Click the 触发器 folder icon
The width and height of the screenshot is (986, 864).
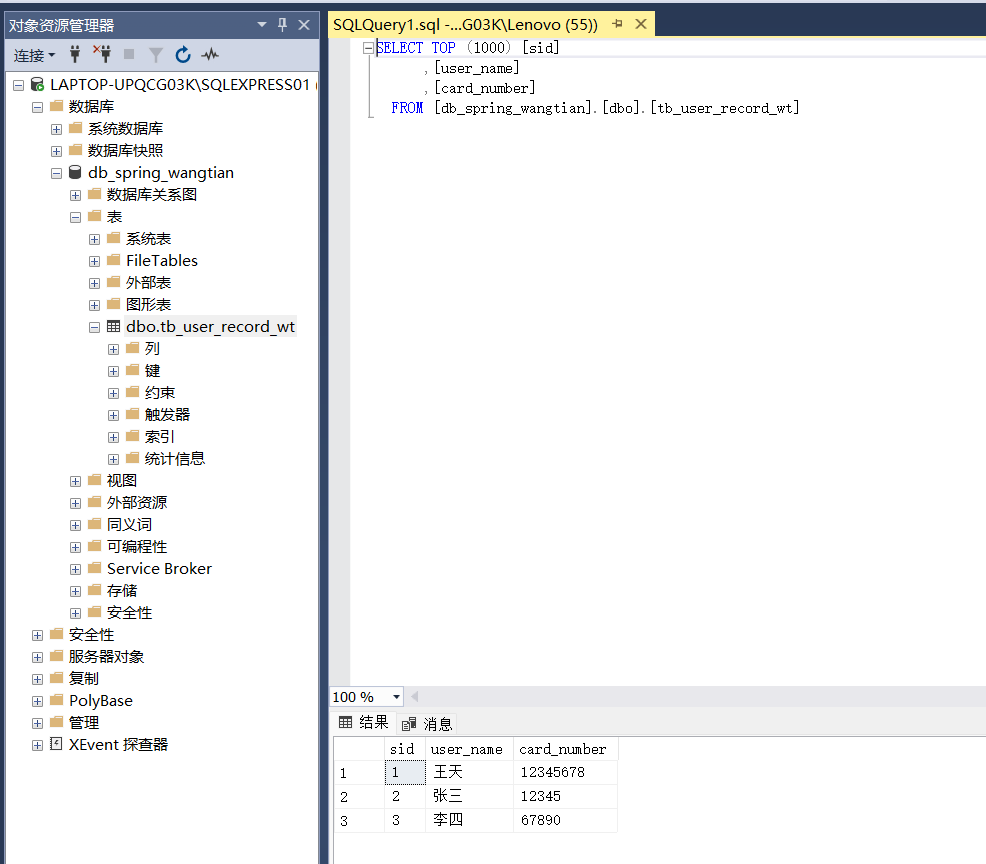tap(133, 414)
